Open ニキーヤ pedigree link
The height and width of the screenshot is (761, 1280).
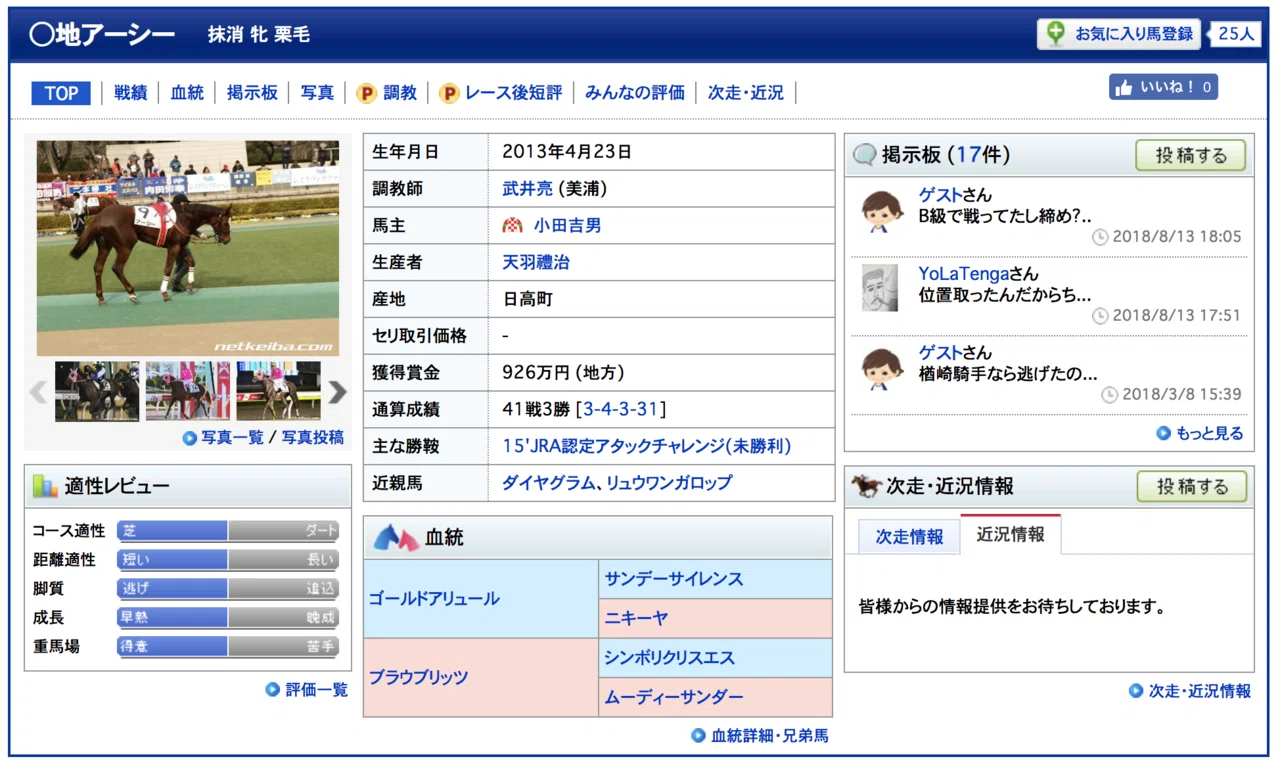click(636, 619)
